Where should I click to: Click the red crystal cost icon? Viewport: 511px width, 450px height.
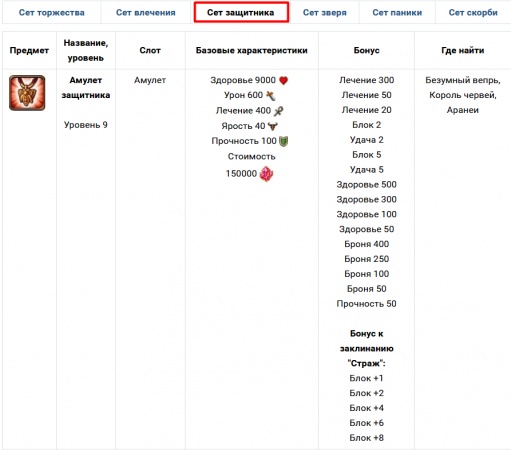pos(266,174)
